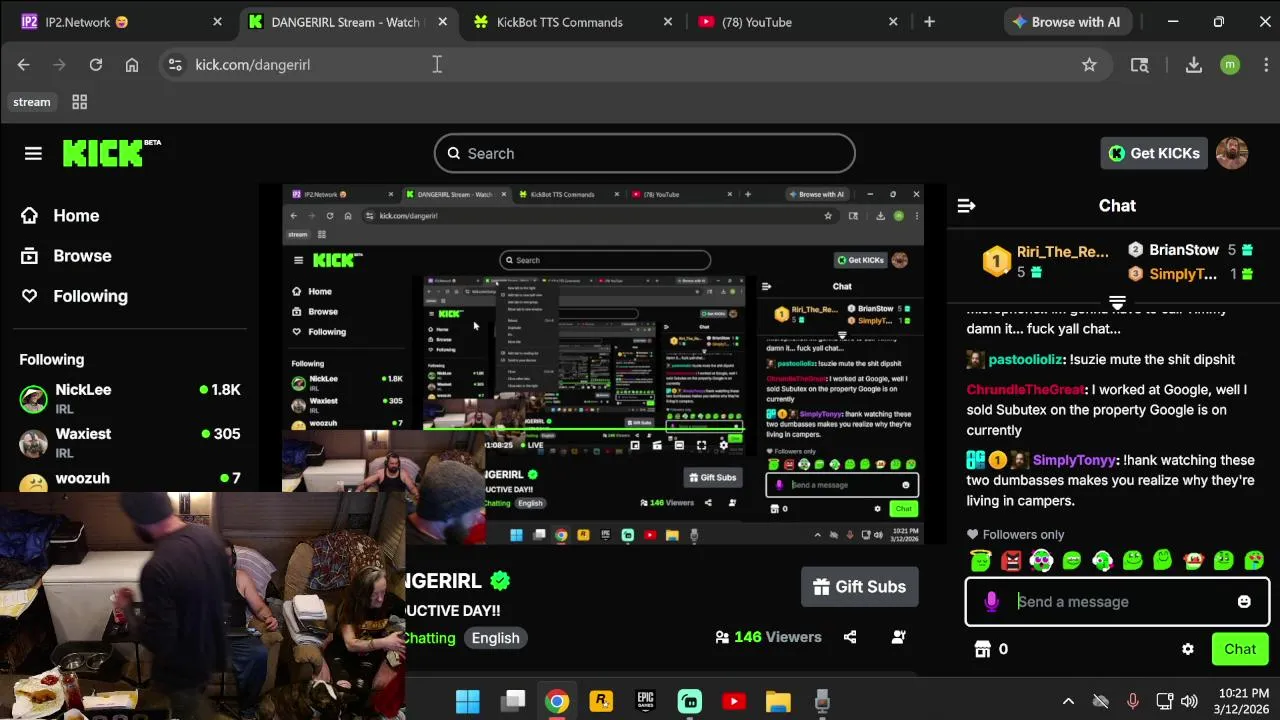Click the purple microphone icon in chat box
This screenshot has height=720, width=1280.
point(991,601)
